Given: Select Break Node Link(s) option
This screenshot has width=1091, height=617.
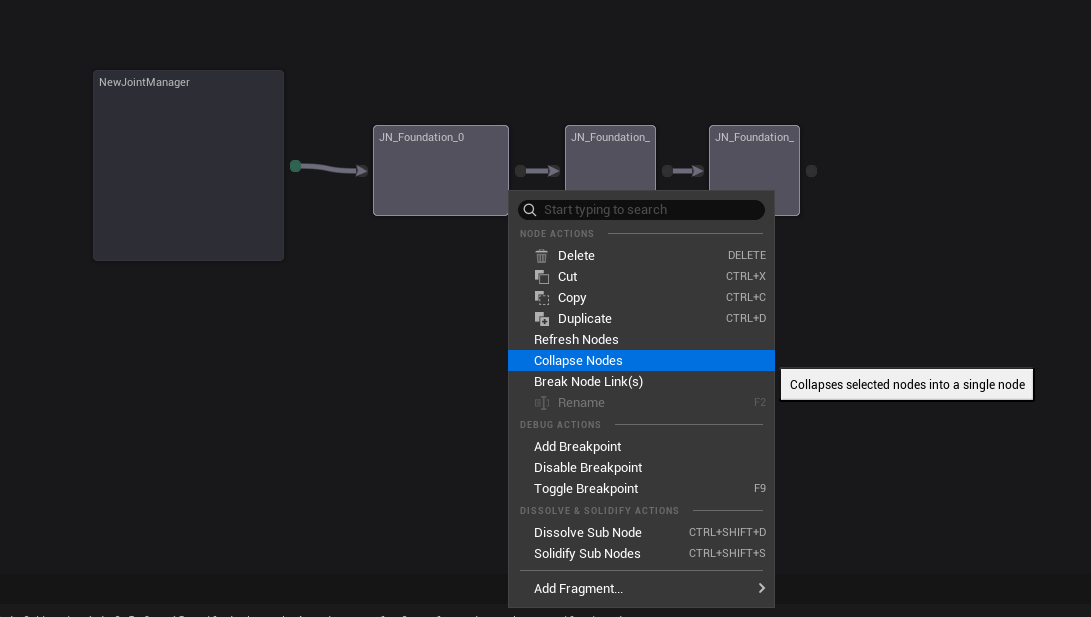Looking at the screenshot, I should pos(588,382).
